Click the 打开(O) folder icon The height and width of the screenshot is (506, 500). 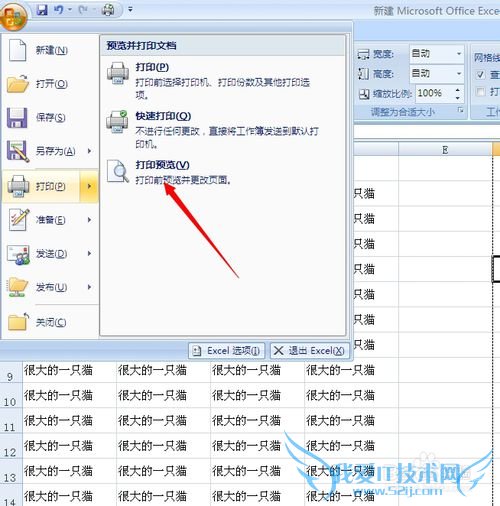point(18,83)
